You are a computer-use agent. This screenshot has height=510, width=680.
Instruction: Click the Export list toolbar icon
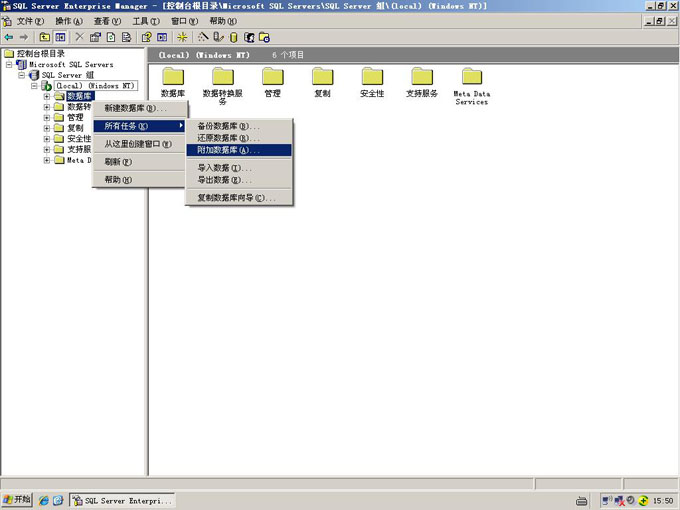click(x=126, y=37)
